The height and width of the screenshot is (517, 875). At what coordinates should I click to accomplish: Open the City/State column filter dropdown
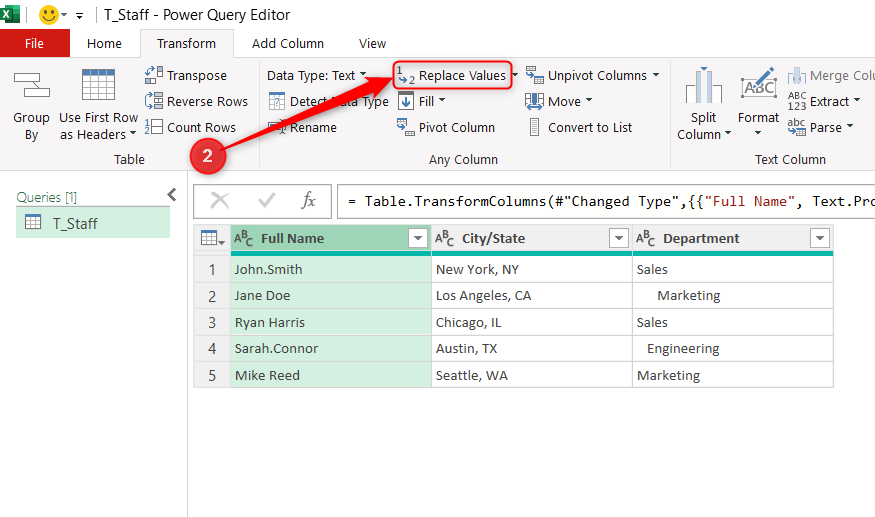pyautogui.click(x=618, y=238)
